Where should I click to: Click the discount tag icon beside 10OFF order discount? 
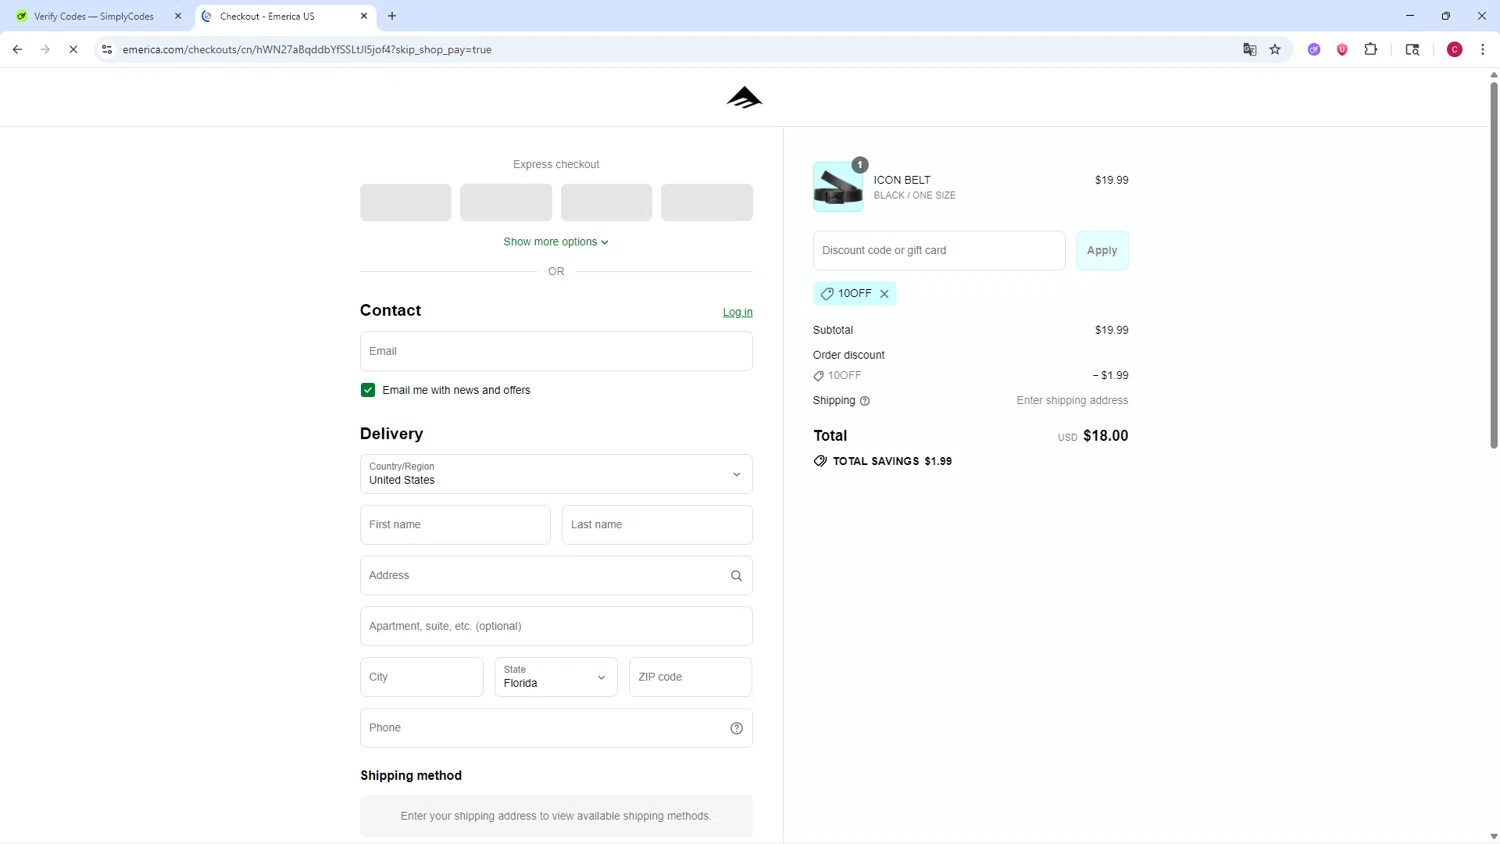[x=819, y=376]
